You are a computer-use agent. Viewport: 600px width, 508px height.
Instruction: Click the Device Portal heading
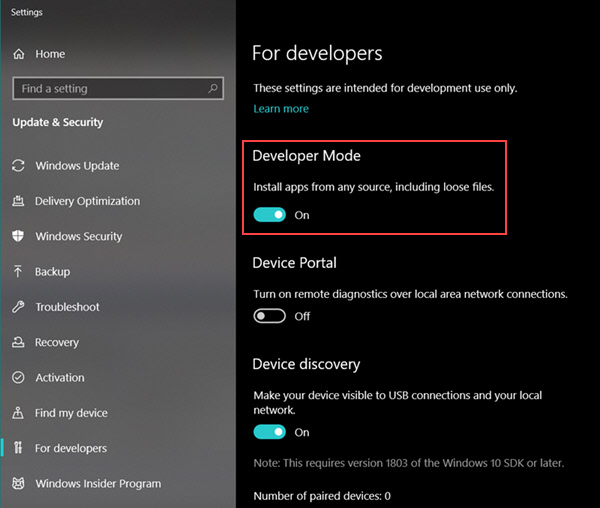295,263
